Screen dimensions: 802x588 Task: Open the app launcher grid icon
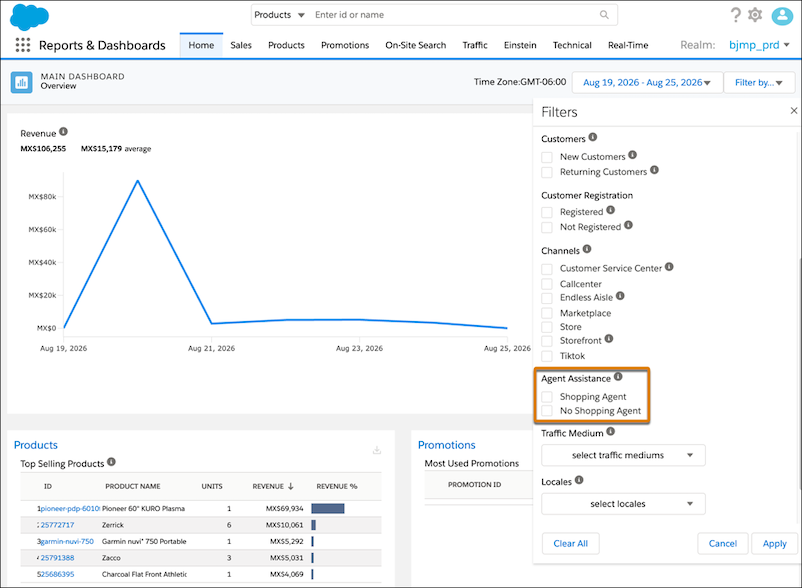tap(23, 45)
